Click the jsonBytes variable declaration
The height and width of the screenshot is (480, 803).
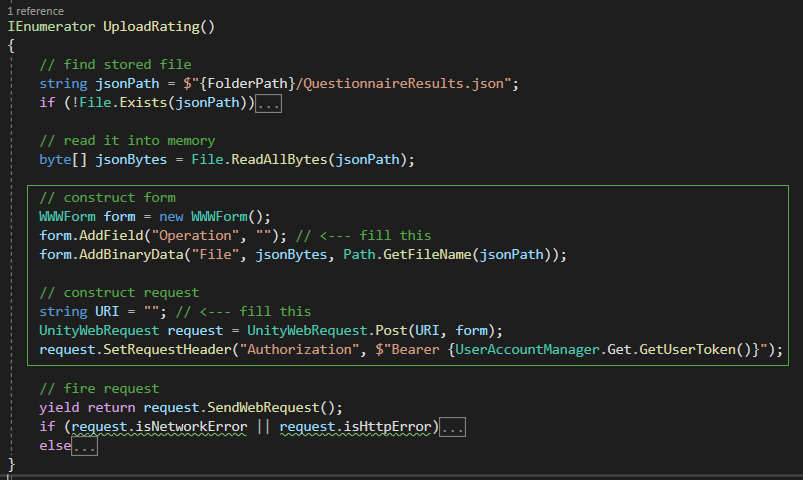pos(132,159)
